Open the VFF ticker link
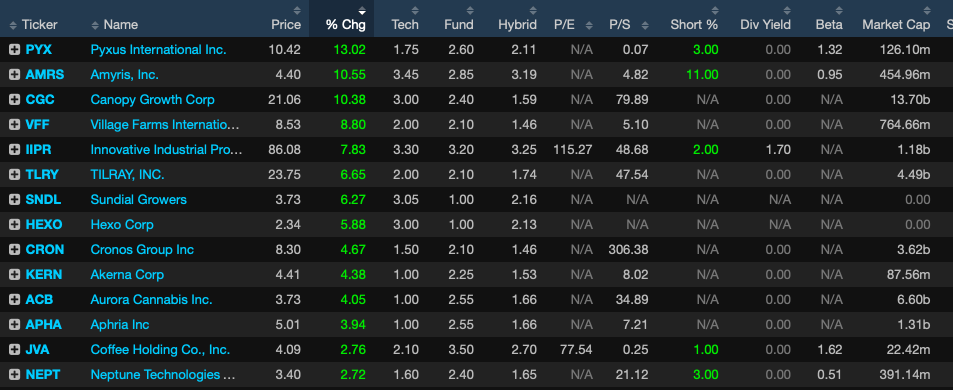 click(x=38, y=125)
